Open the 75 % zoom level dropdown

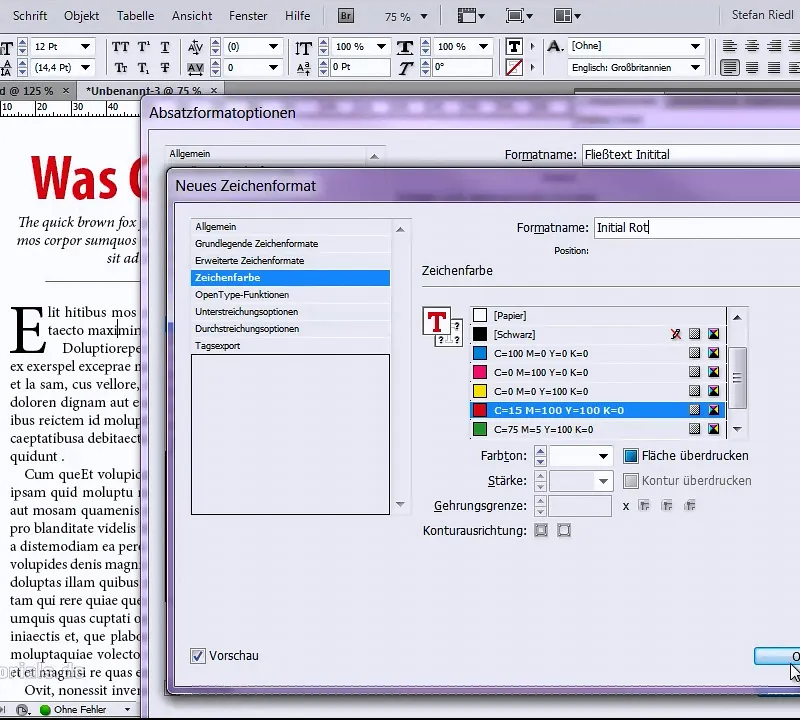click(x=423, y=17)
